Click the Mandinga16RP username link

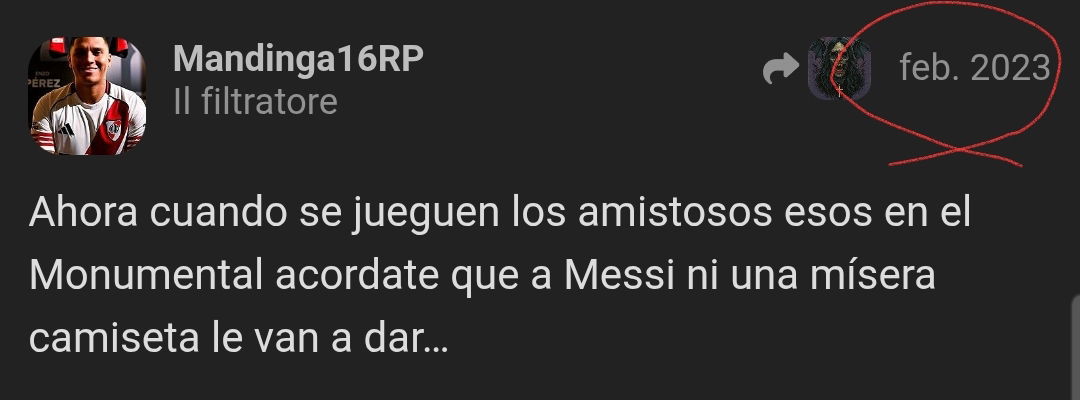(x=298, y=60)
